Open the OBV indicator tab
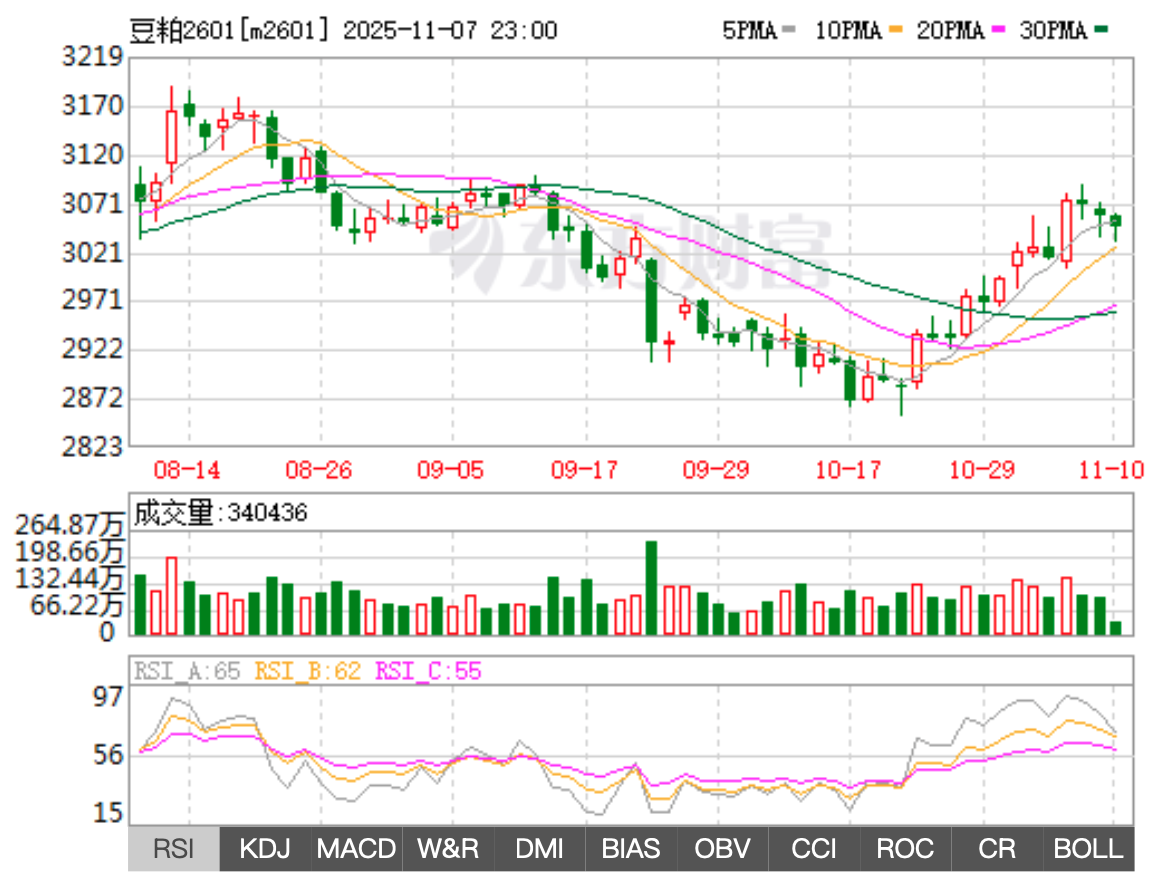Image resolution: width=1153 pixels, height=890 pixels. [x=722, y=849]
